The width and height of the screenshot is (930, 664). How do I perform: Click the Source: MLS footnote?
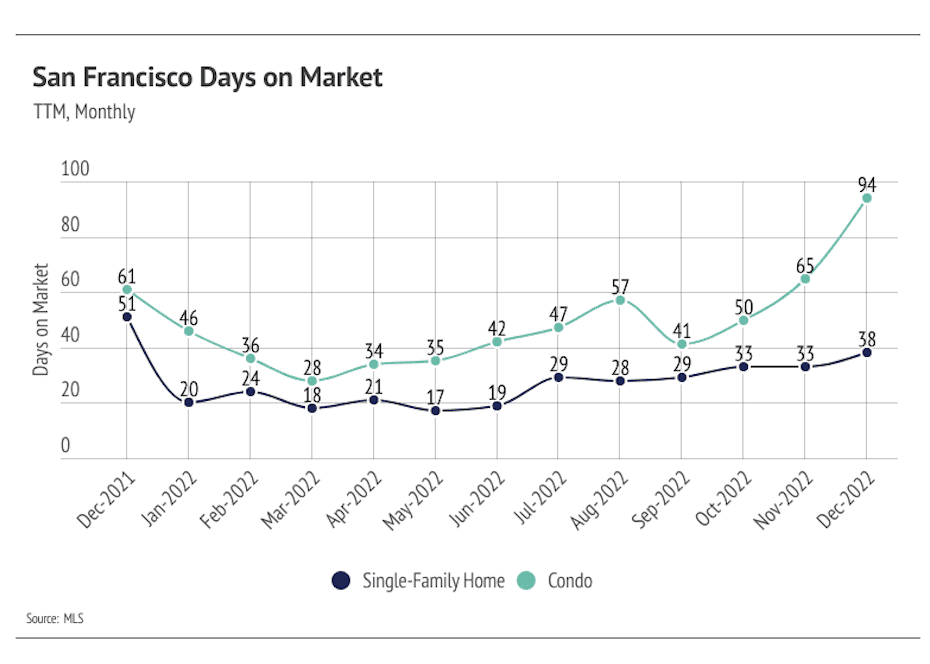tap(55, 618)
